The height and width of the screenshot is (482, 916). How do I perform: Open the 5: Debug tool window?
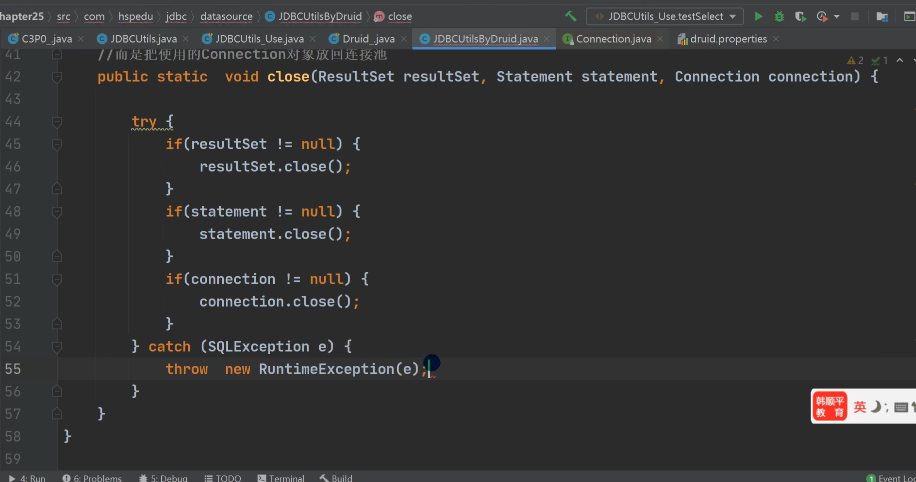(163, 478)
